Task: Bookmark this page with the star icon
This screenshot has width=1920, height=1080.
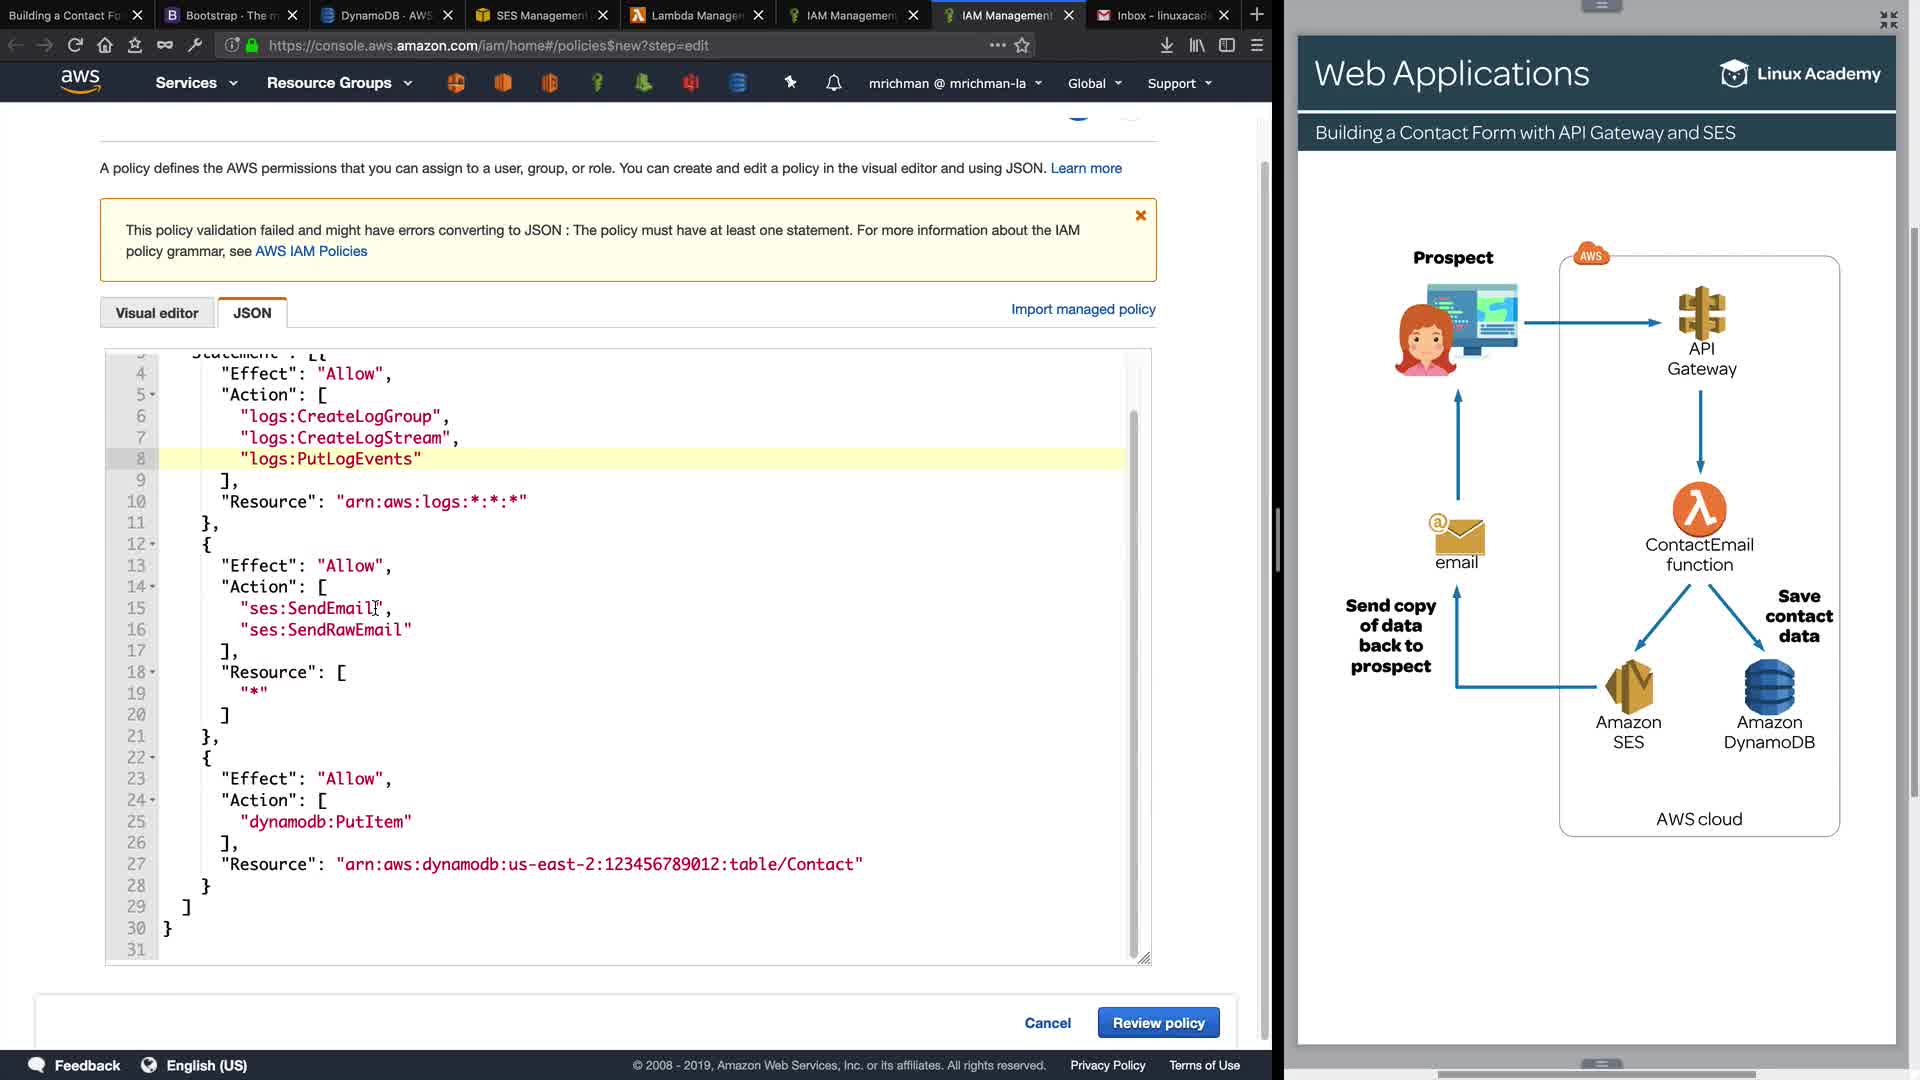Action: point(1022,45)
